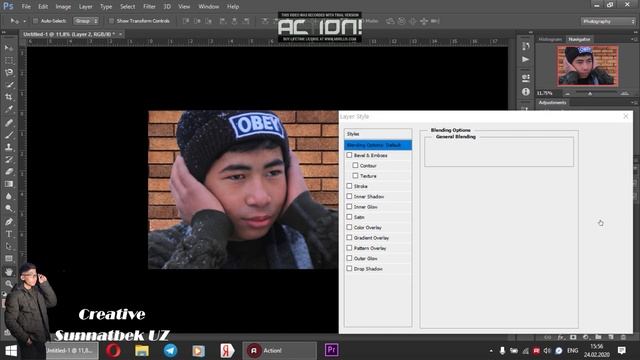Open the Window menu

(209, 7)
